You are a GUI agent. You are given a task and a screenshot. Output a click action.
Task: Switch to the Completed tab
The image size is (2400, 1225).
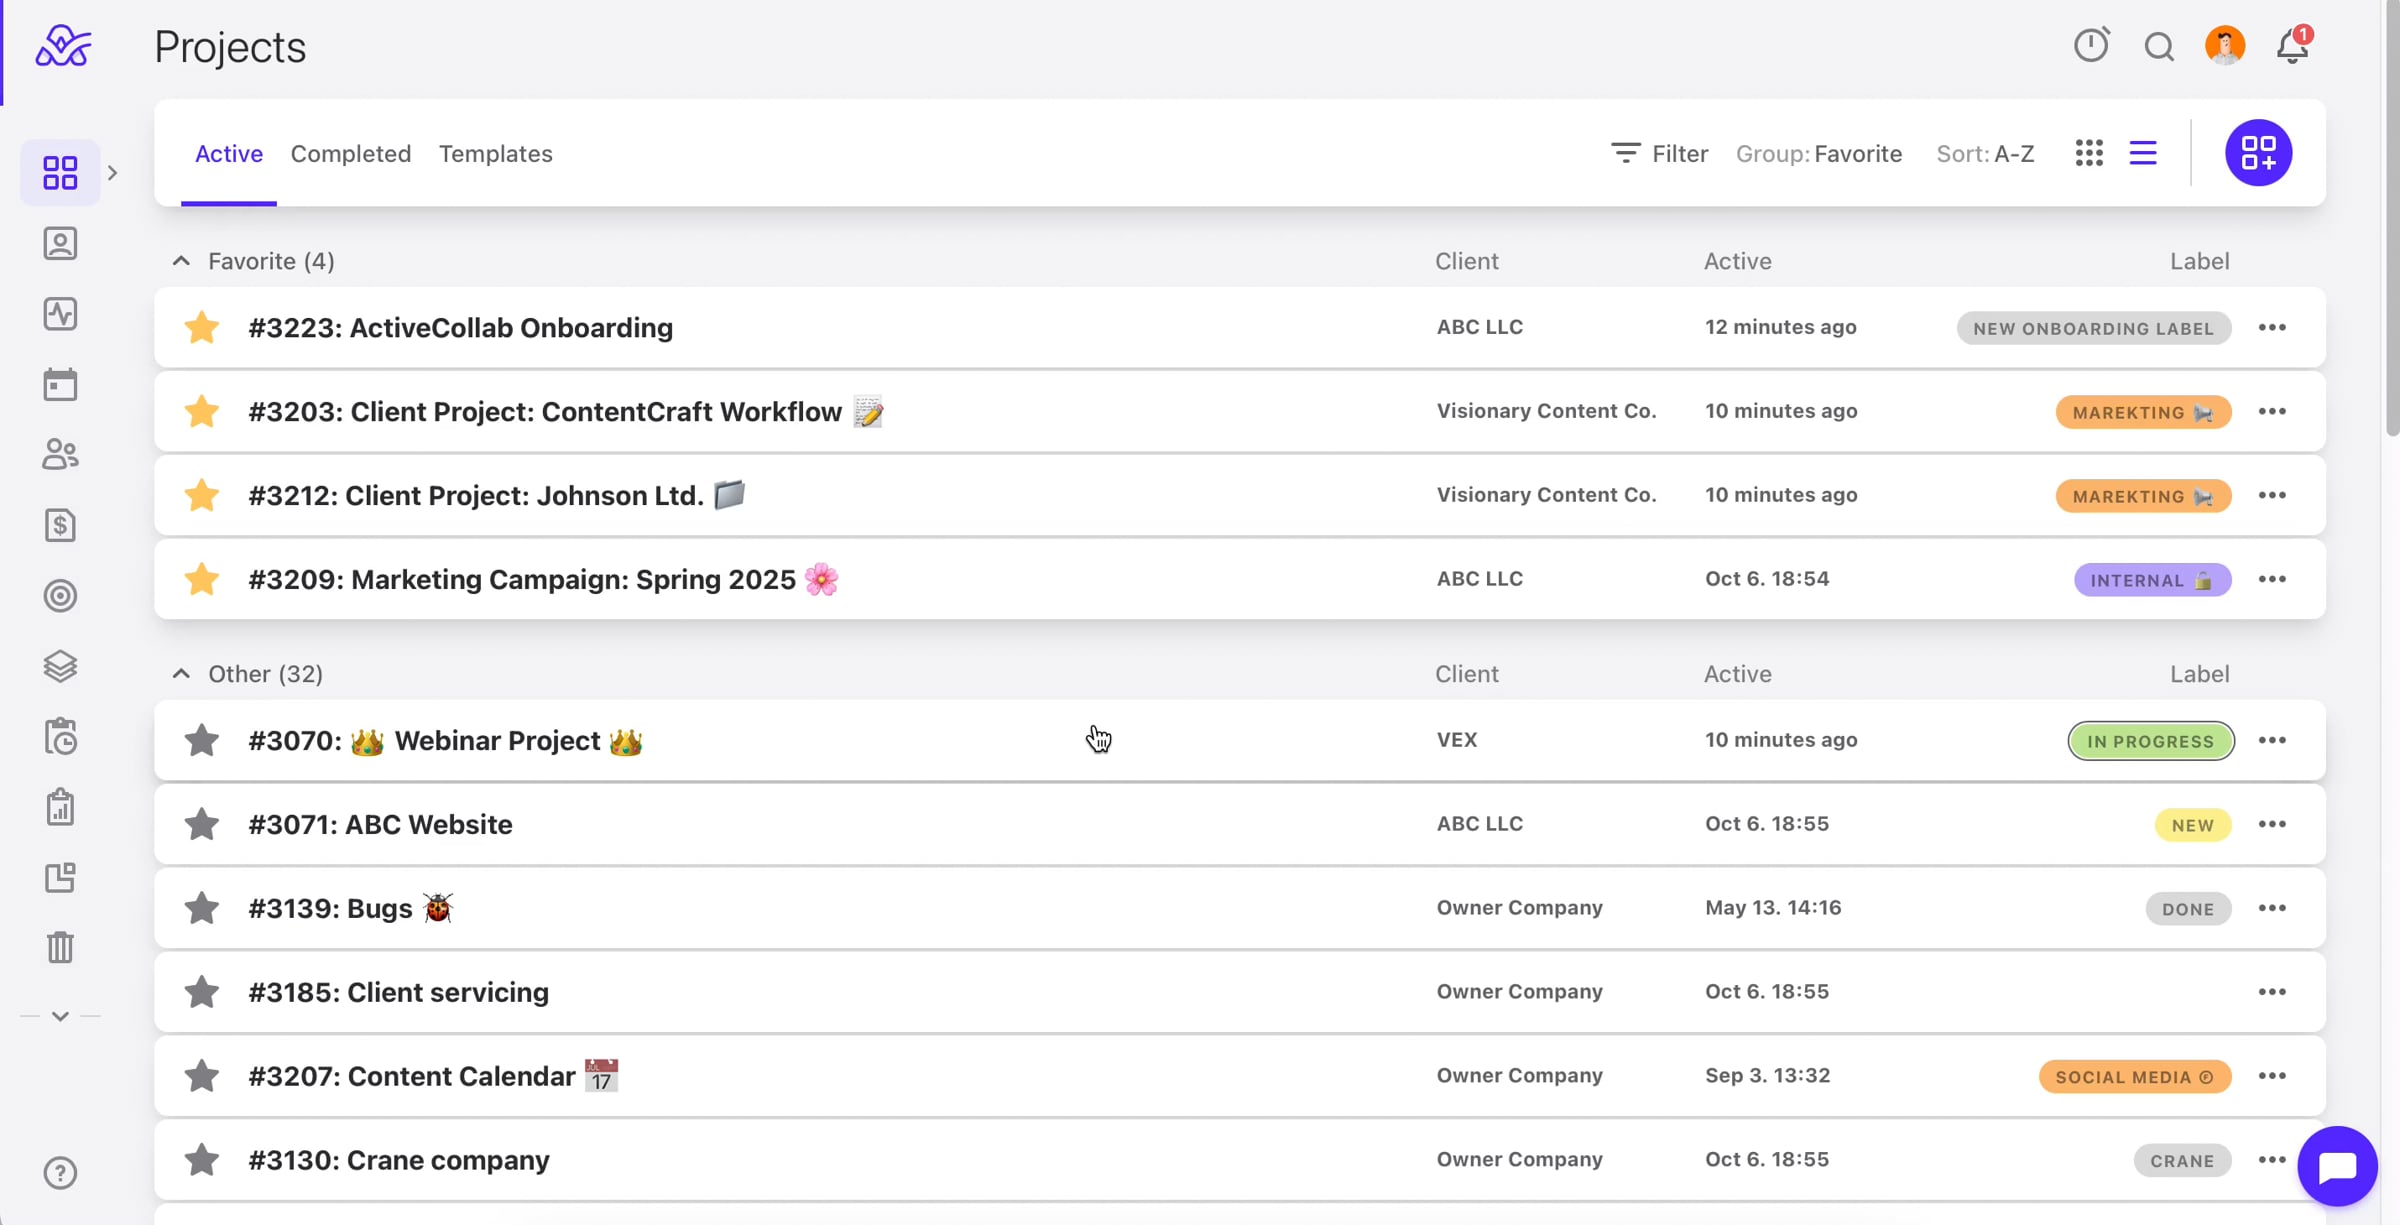[351, 153]
